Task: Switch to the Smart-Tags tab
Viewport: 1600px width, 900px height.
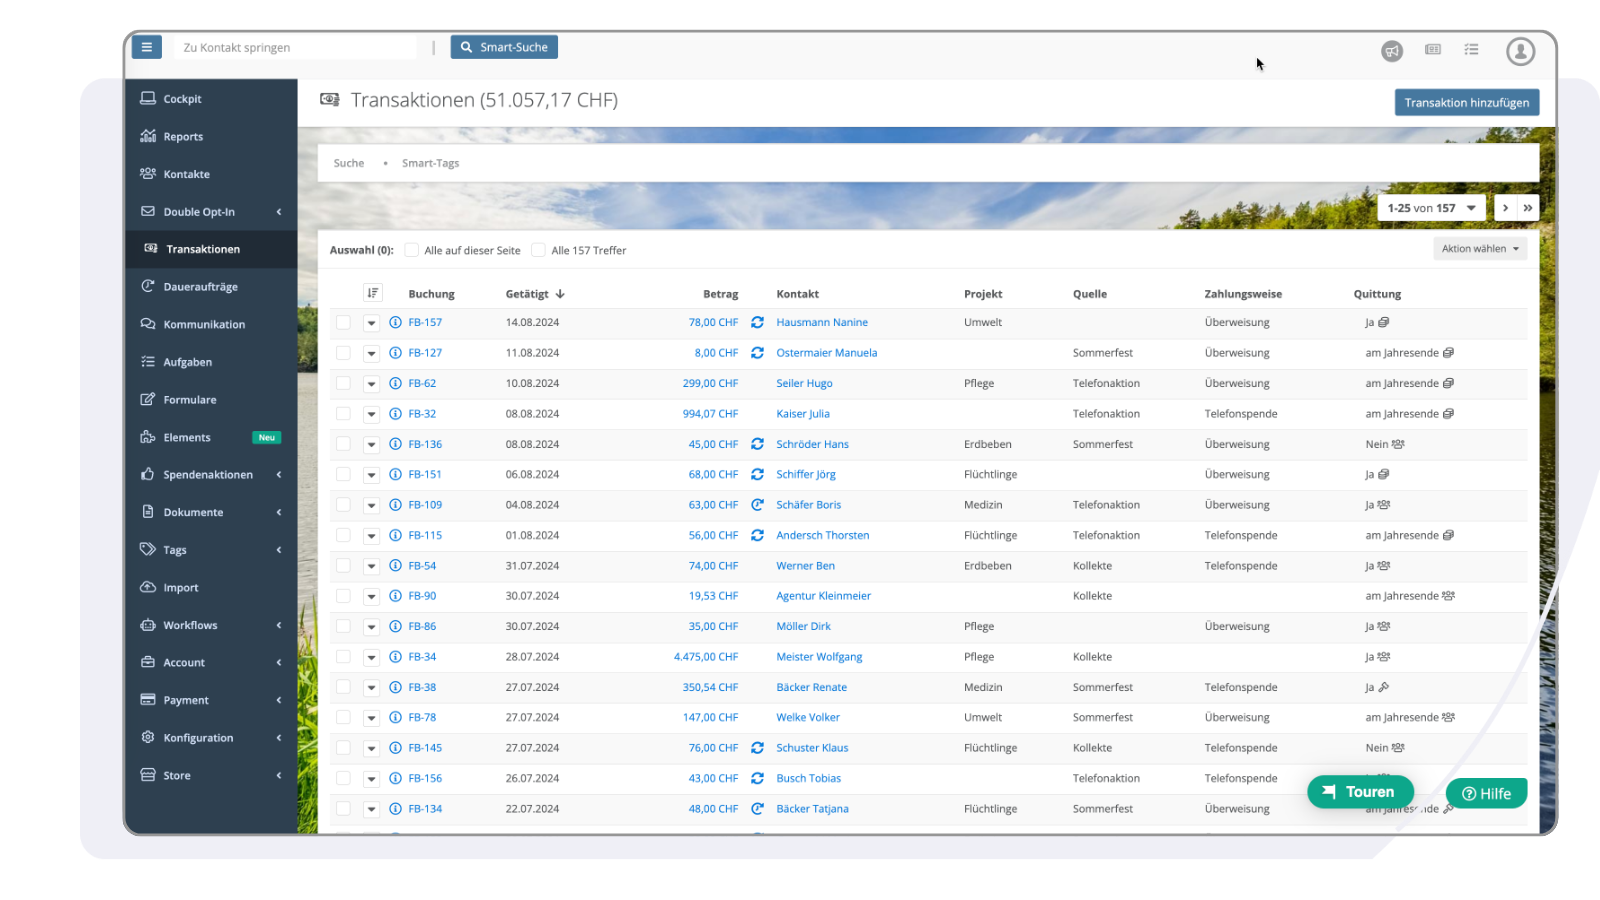Action: [430, 163]
